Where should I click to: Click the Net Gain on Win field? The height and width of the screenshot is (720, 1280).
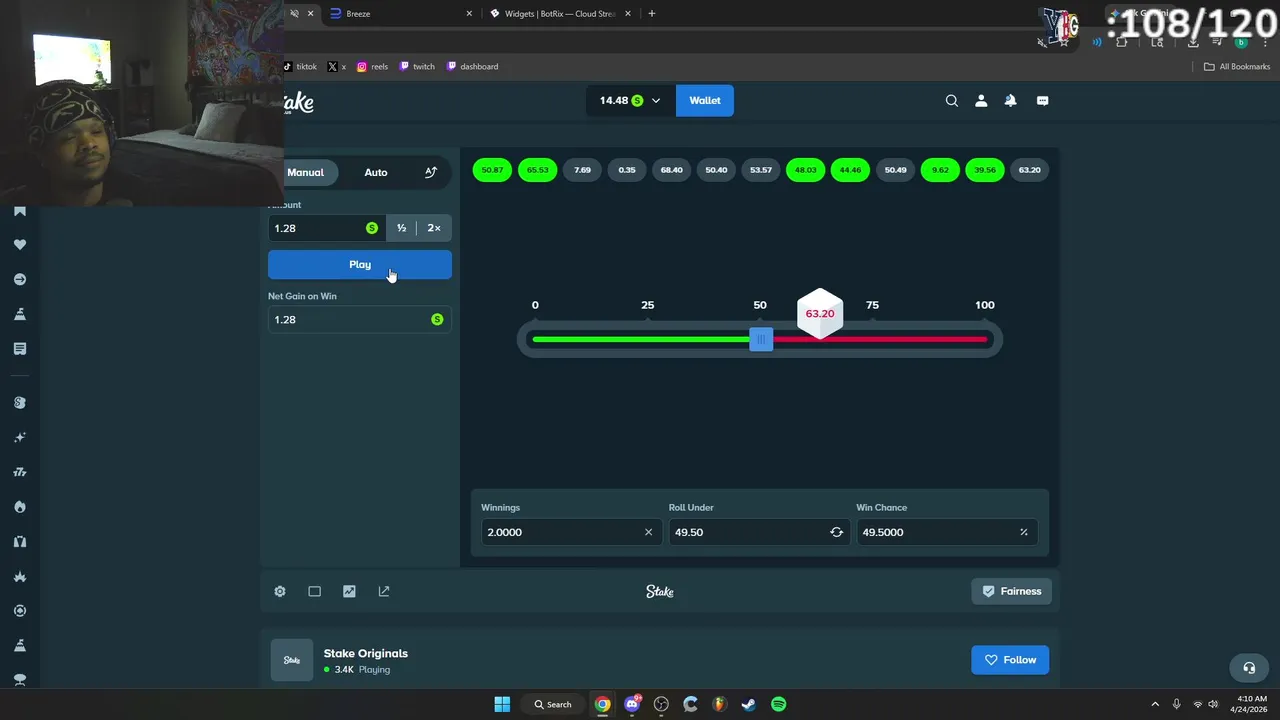point(360,319)
